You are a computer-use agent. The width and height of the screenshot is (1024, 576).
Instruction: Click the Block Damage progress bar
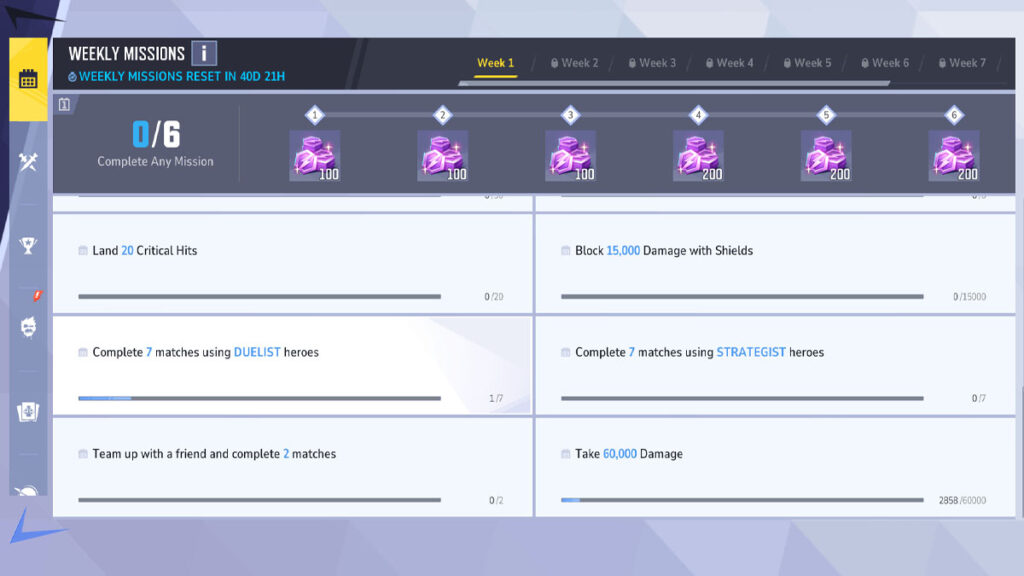[742, 296]
